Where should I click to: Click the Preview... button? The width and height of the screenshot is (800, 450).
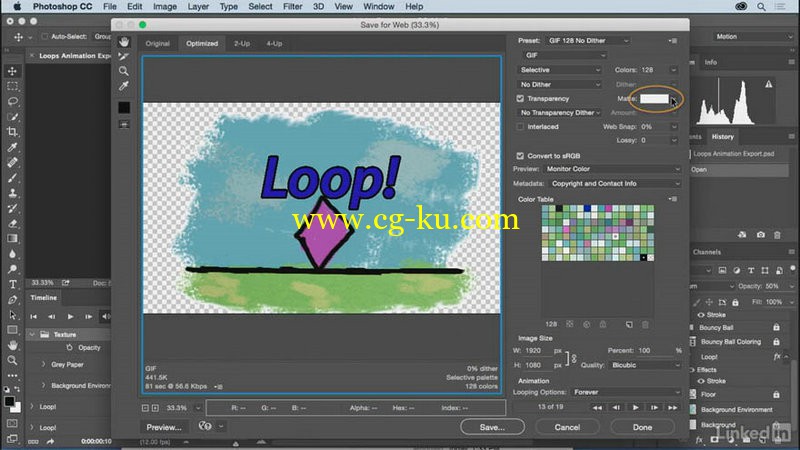click(164, 427)
